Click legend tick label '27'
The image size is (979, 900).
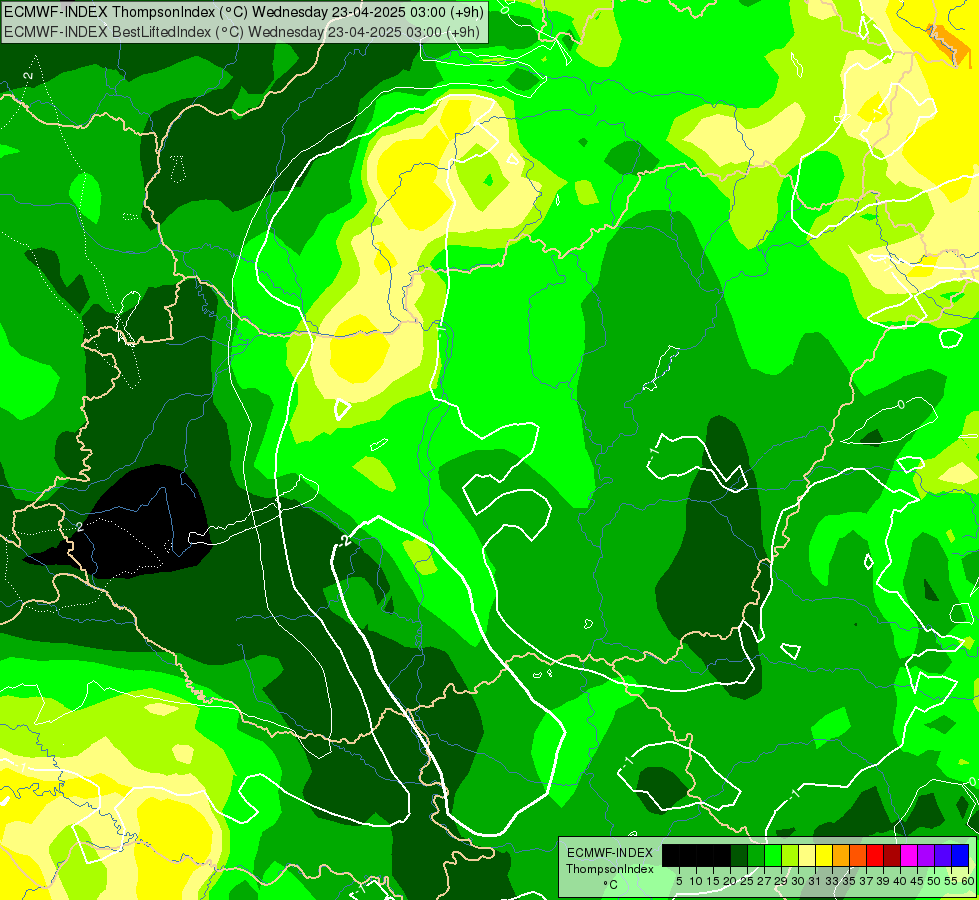(764, 881)
